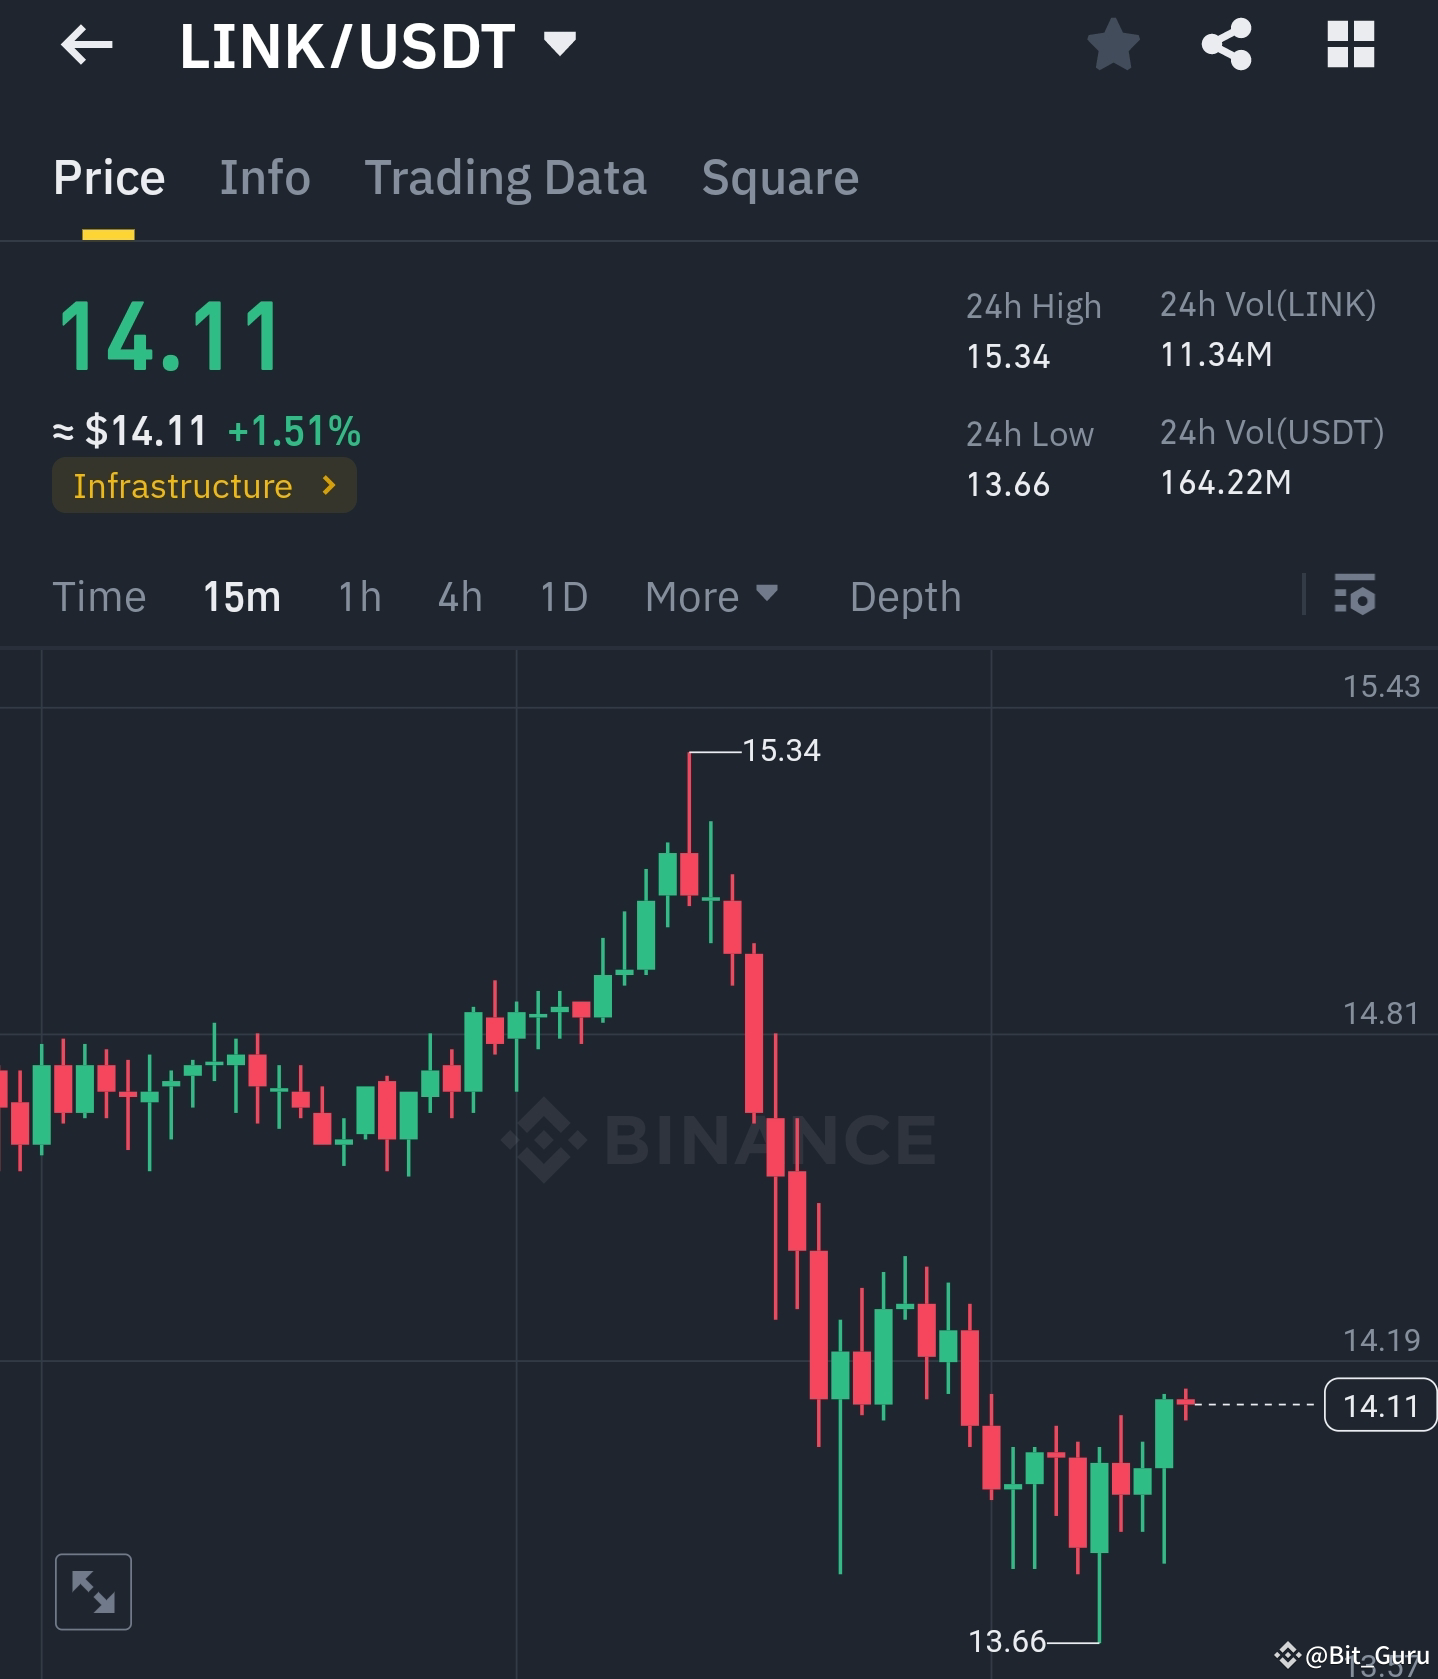
Task: Open the Square tab
Action: 779,178
